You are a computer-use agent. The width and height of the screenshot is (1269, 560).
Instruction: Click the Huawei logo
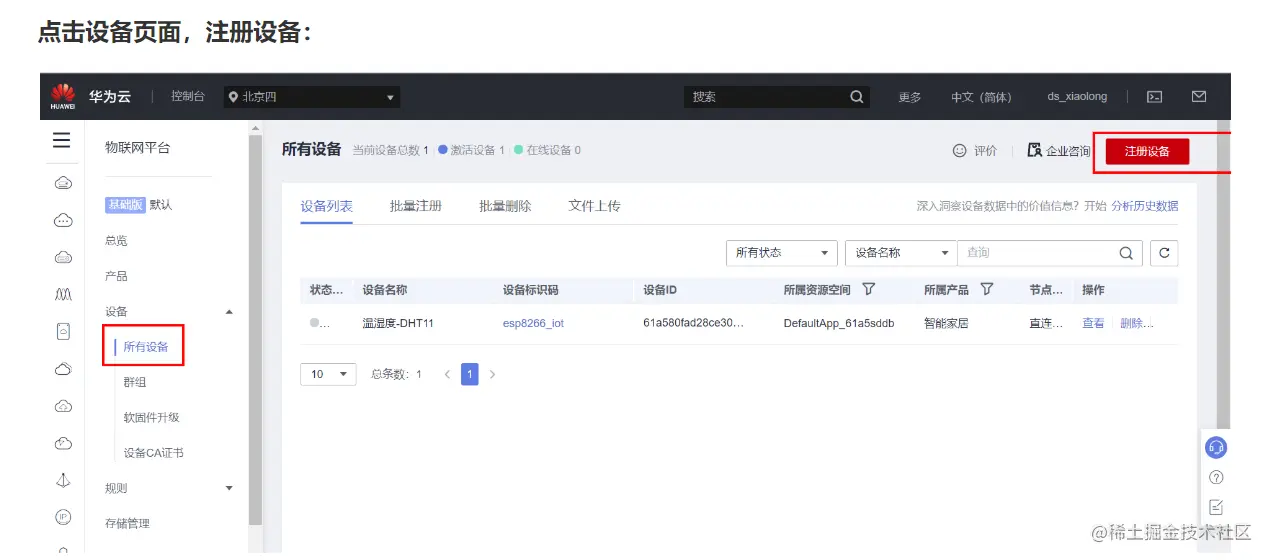(x=63, y=97)
